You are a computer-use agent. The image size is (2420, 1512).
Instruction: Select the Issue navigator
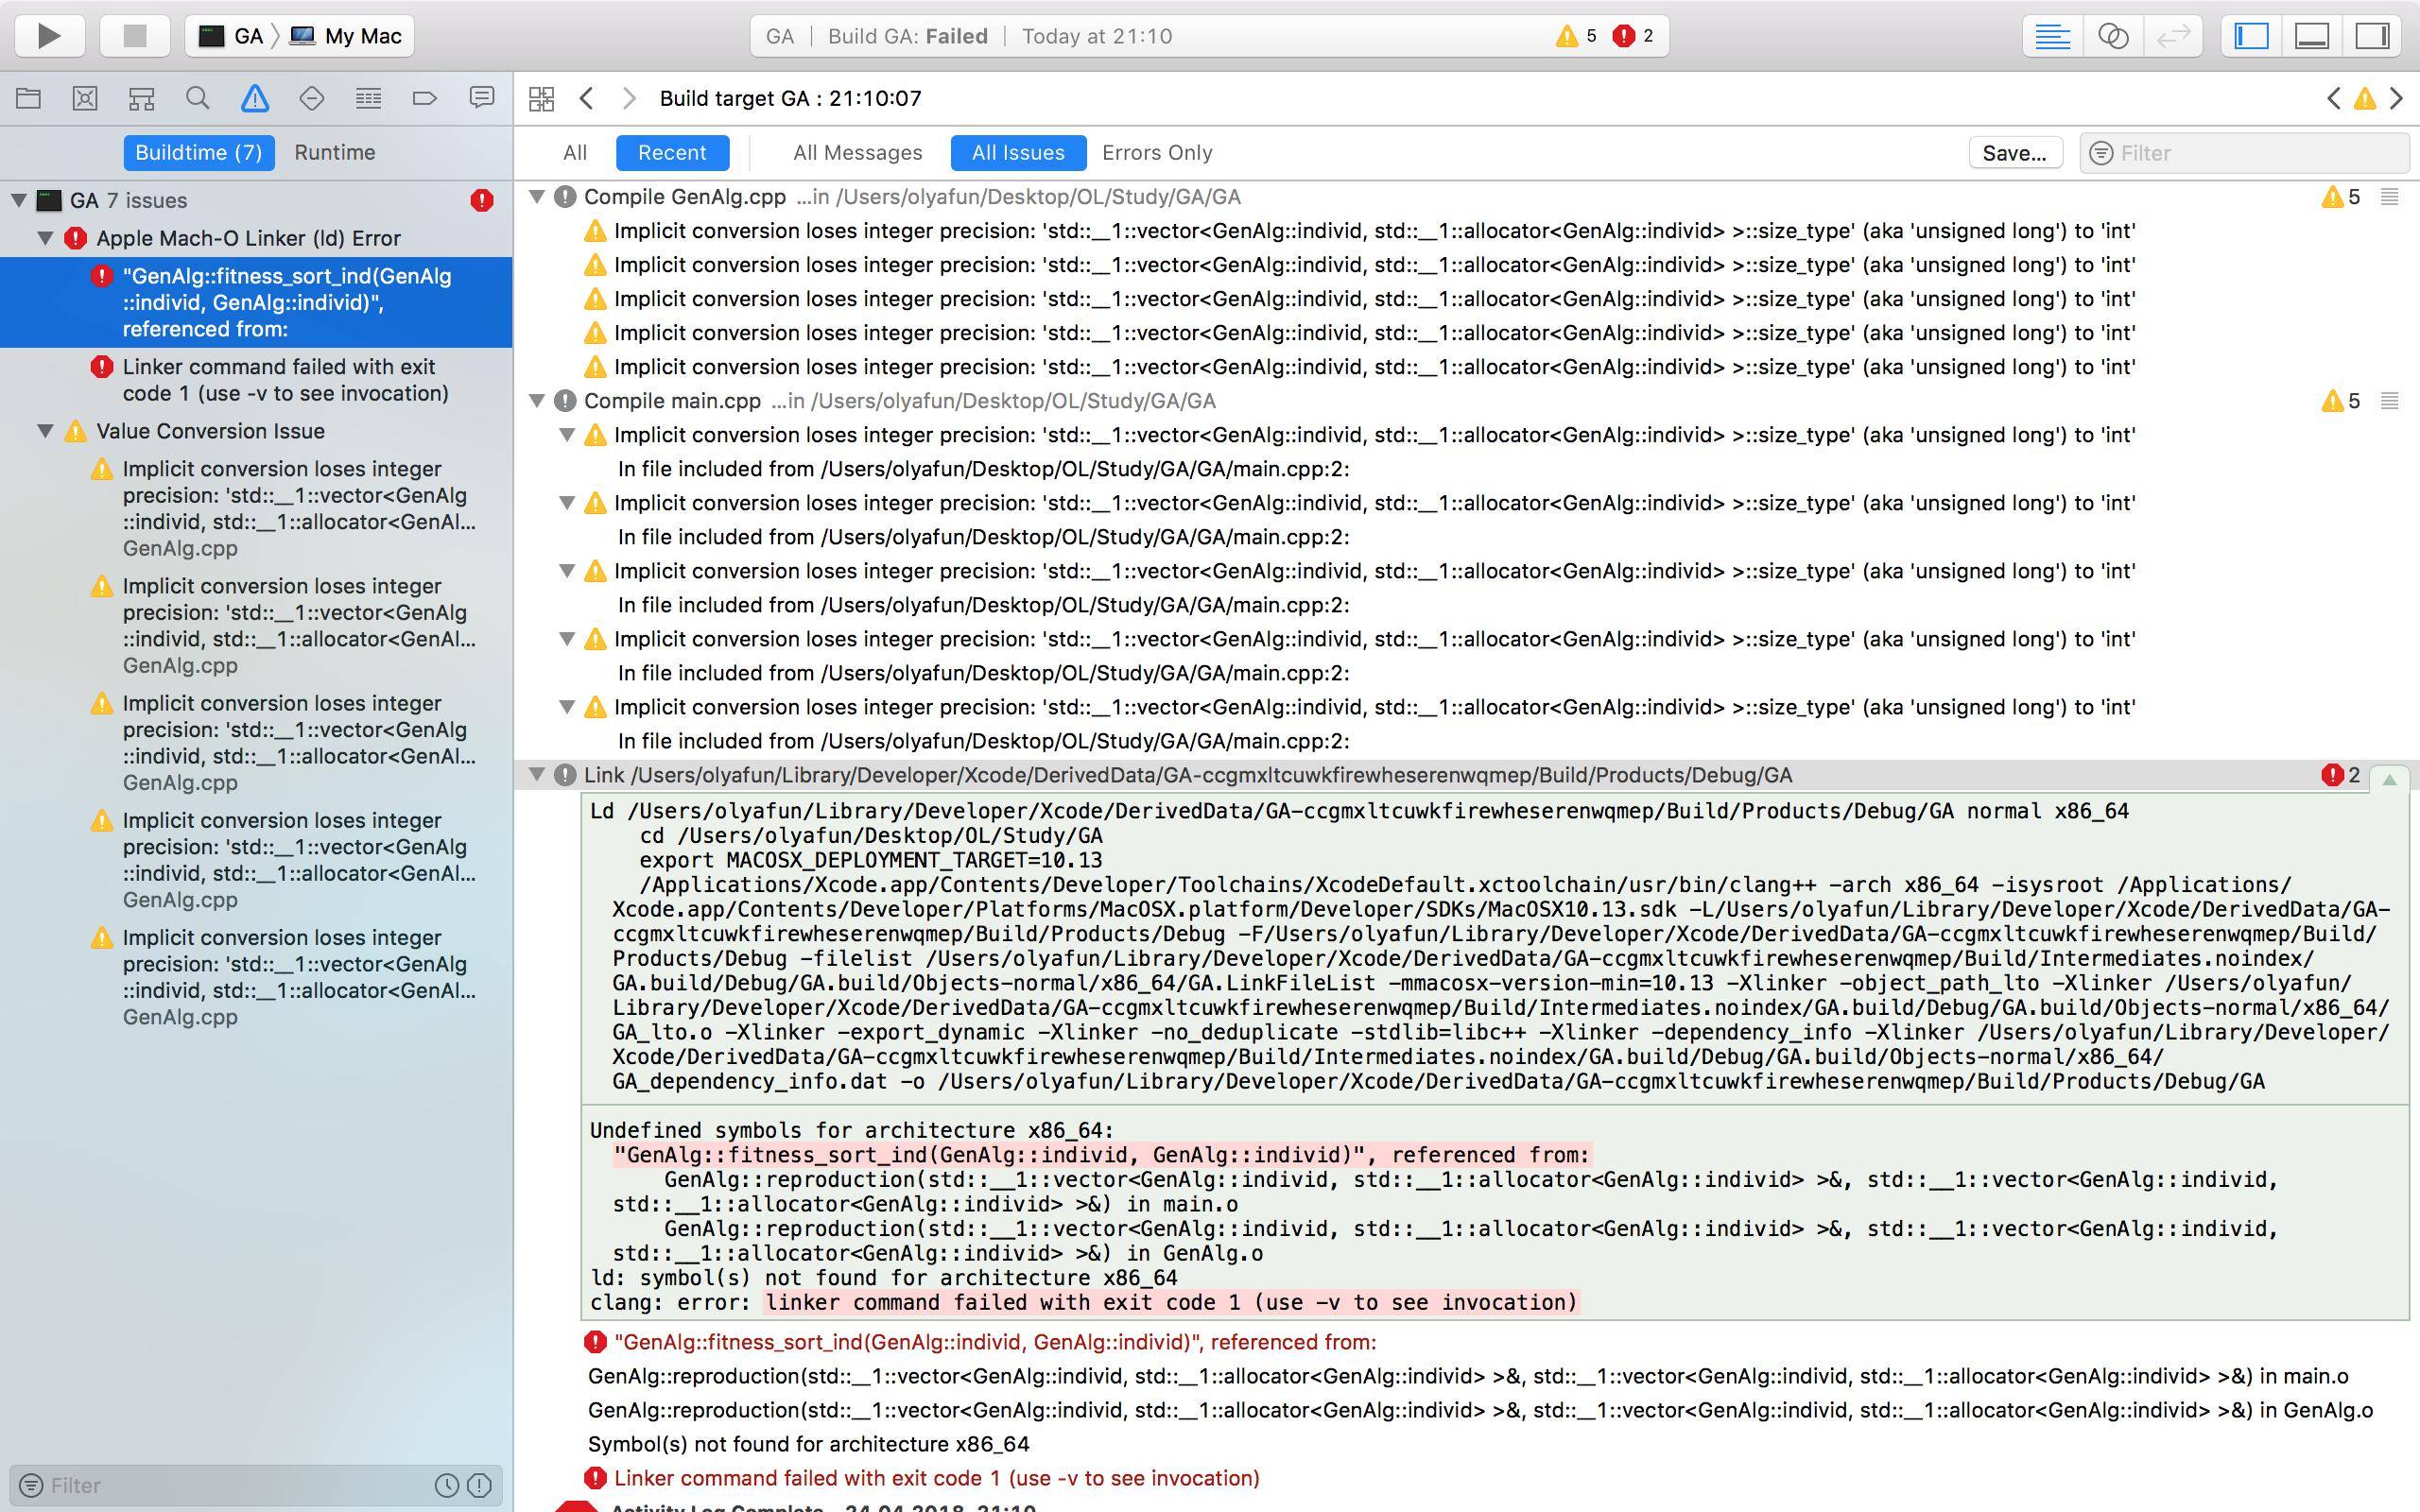(x=255, y=98)
